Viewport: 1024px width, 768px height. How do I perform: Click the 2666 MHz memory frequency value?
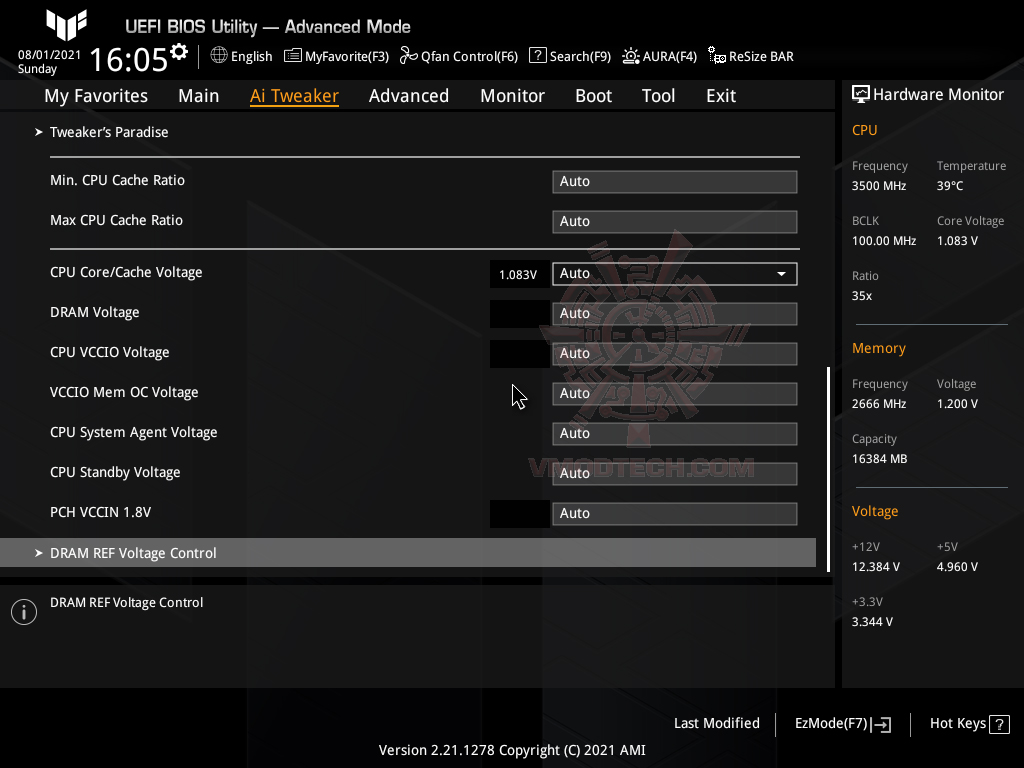coord(879,404)
